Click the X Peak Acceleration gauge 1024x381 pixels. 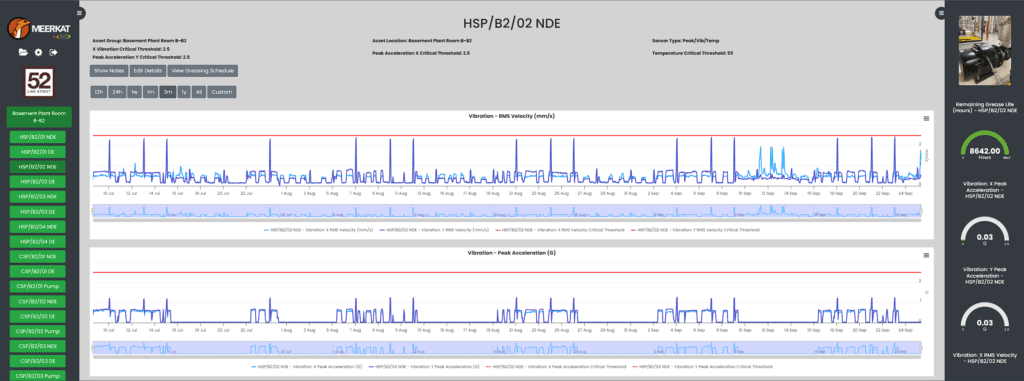[984, 231]
